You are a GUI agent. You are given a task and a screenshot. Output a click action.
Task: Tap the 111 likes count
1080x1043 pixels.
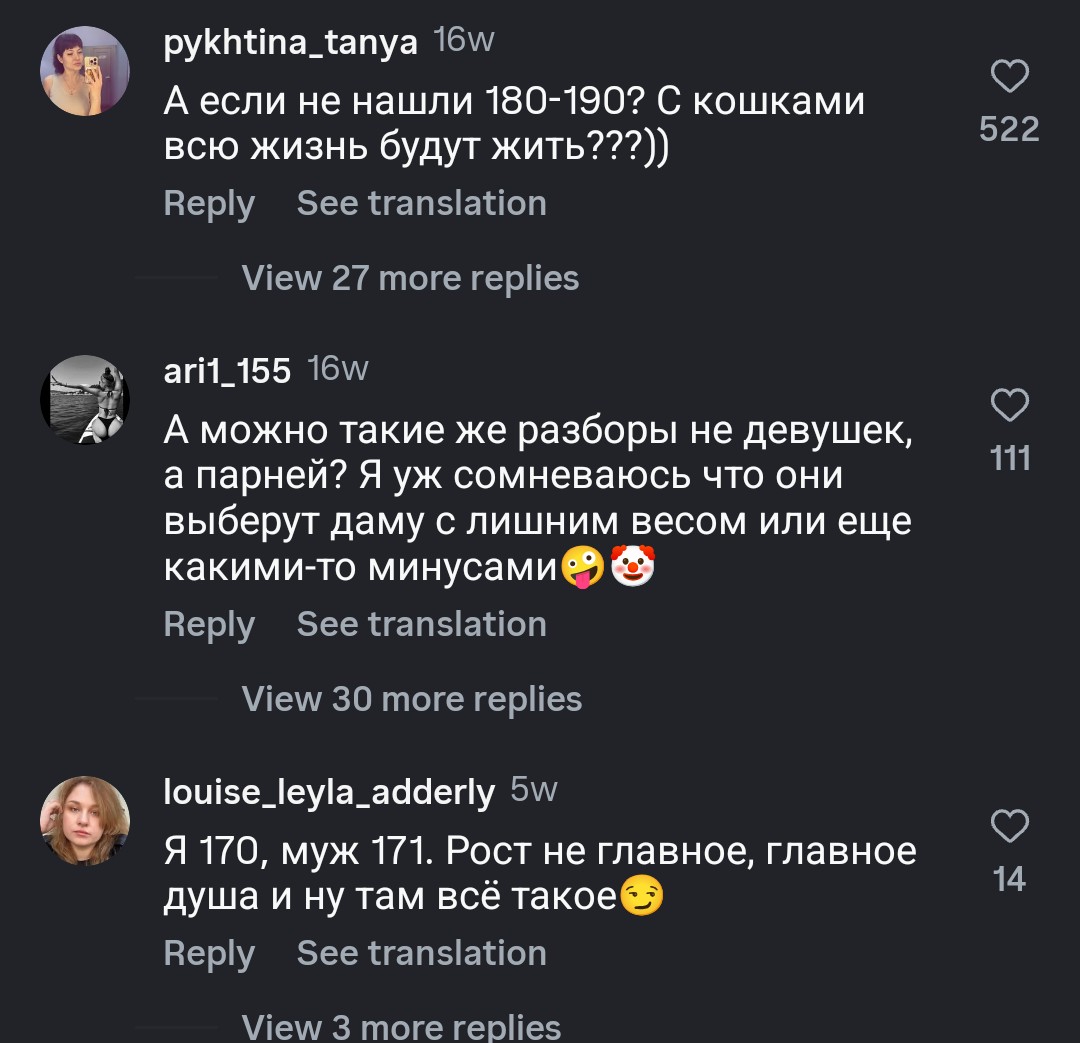[1009, 458]
